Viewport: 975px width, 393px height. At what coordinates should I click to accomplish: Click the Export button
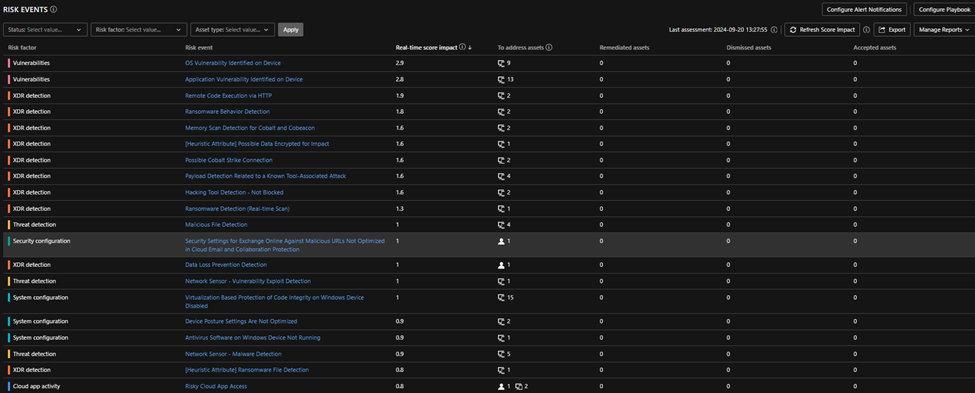[892, 30]
